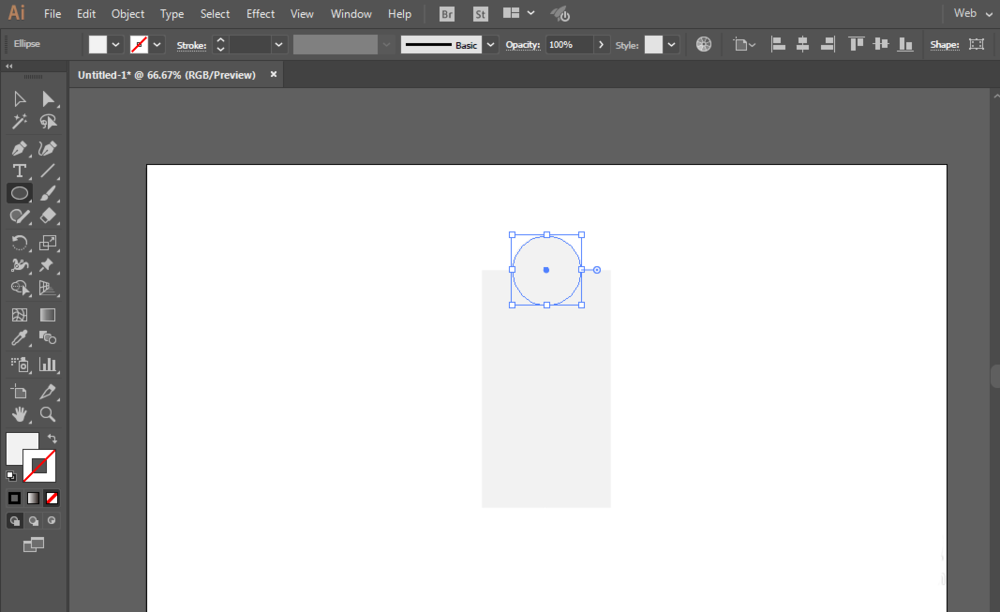Click the Stroke label link

pyautogui.click(x=191, y=45)
